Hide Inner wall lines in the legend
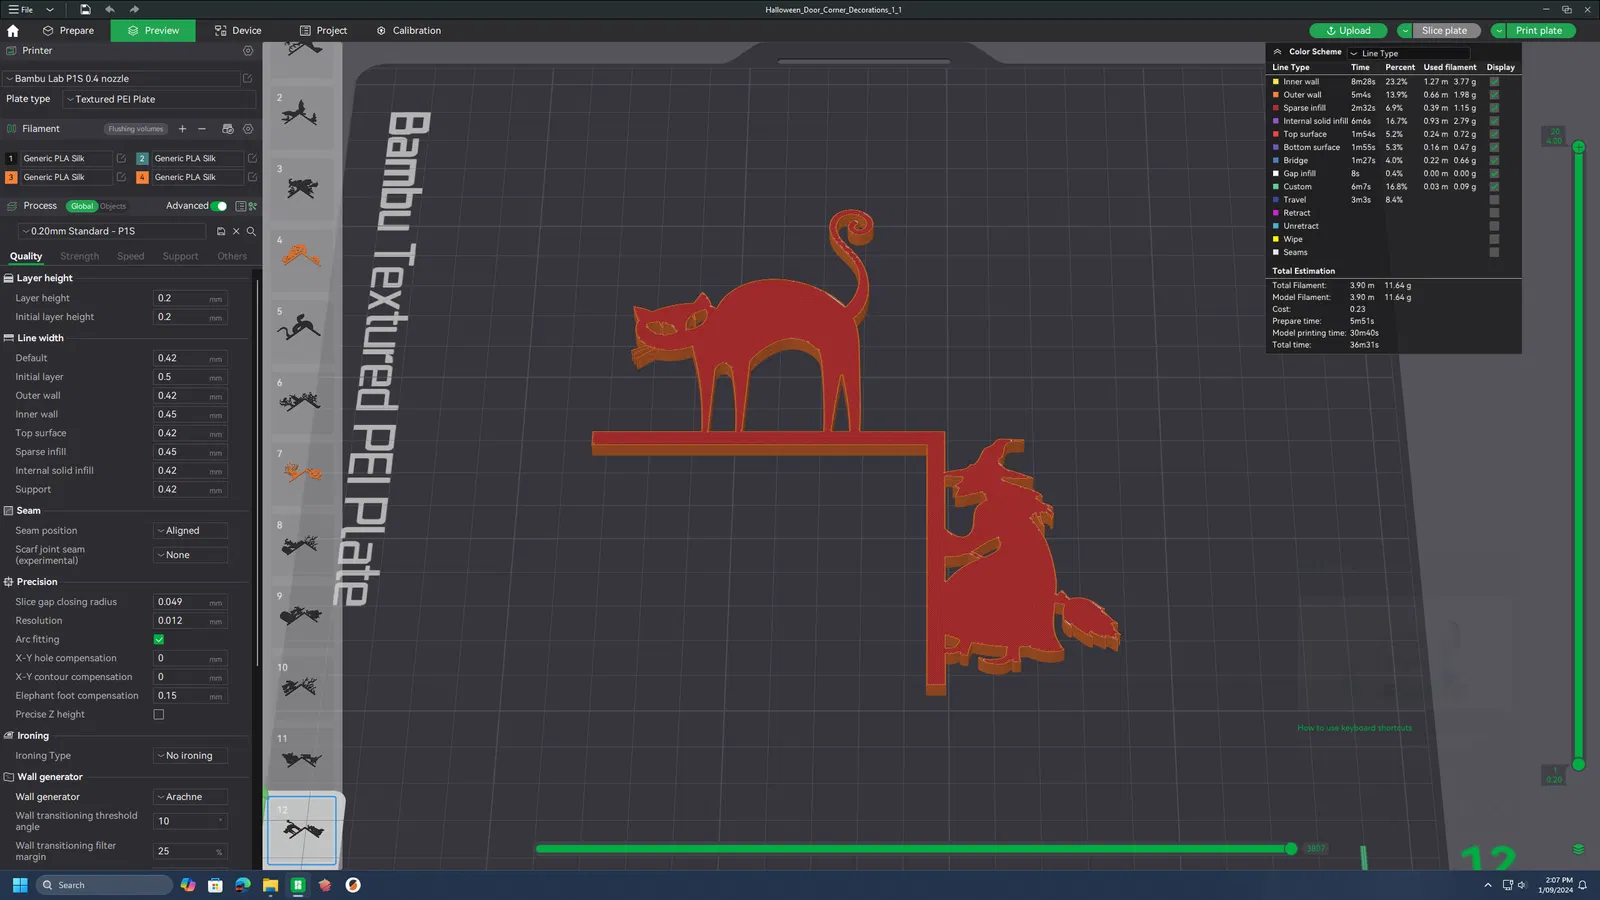The width and height of the screenshot is (1600, 900). (1494, 82)
